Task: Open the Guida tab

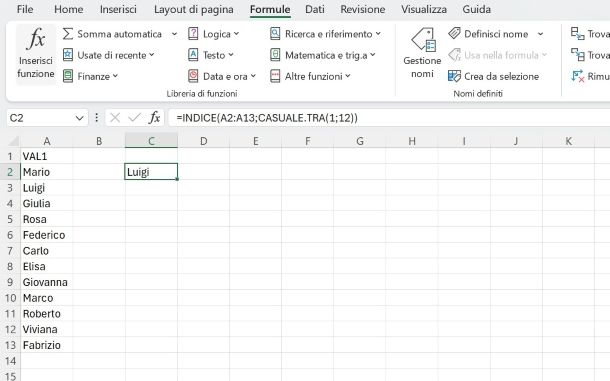Action: [x=477, y=9]
